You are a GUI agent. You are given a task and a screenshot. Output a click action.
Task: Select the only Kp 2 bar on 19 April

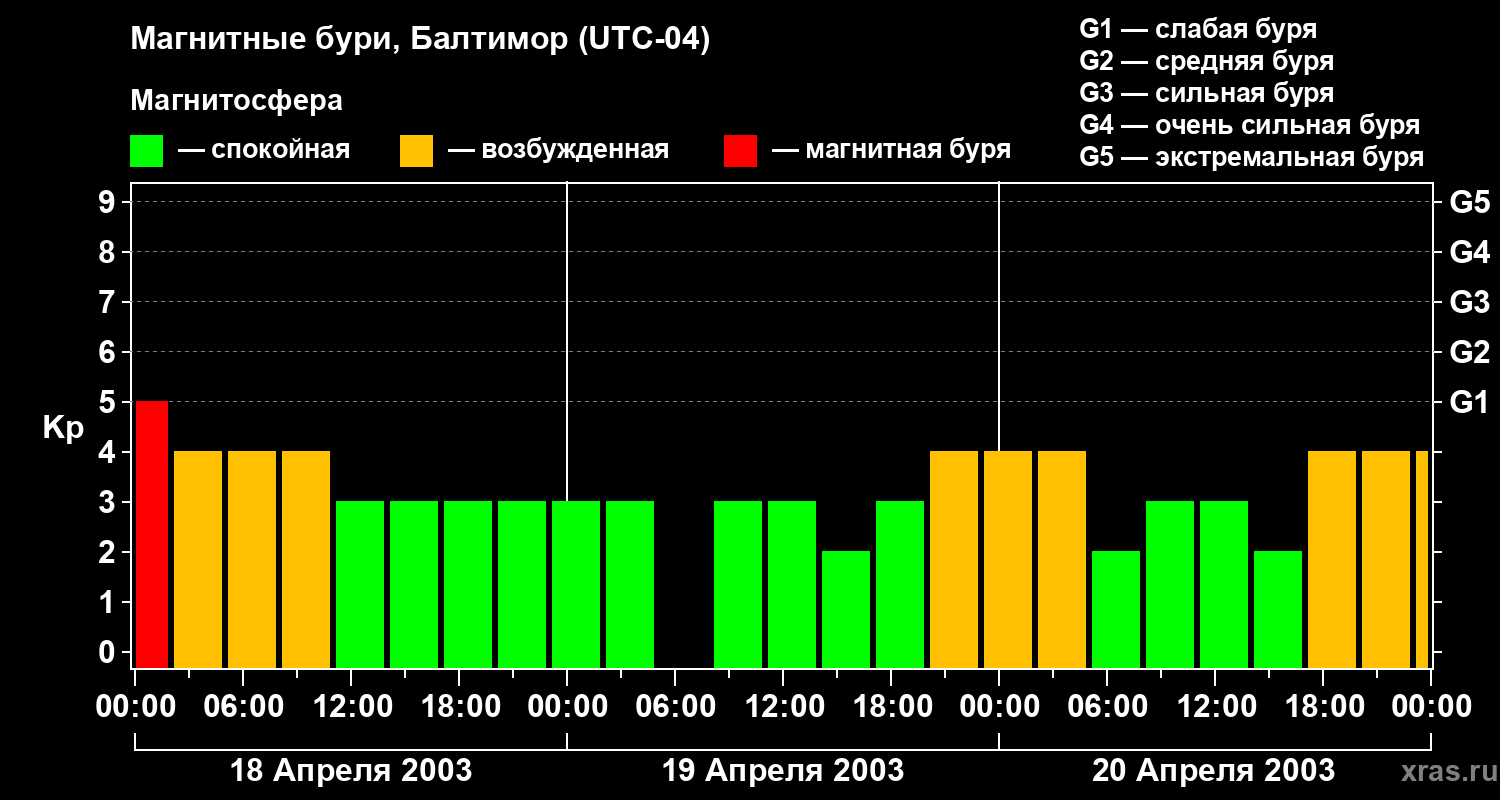click(x=846, y=609)
